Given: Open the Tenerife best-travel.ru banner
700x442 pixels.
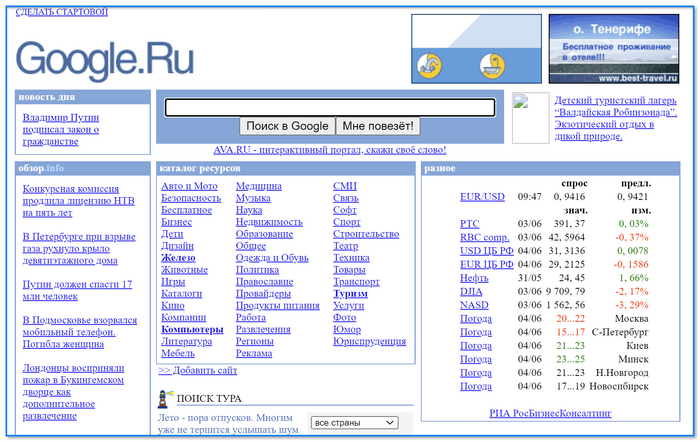Looking at the screenshot, I should pos(613,49).
